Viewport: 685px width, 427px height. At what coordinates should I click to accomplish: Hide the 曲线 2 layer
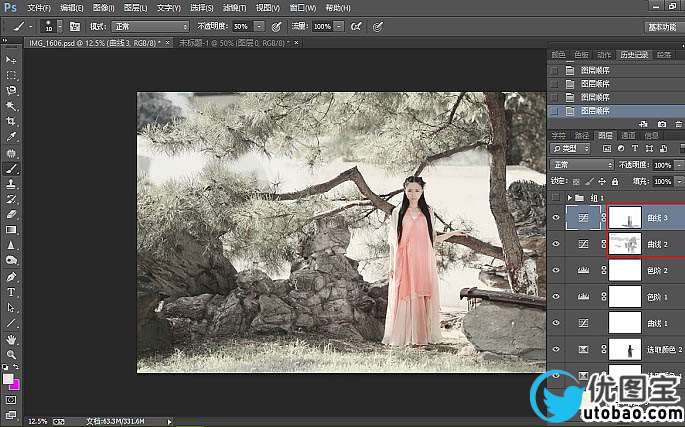coord(556,243)
